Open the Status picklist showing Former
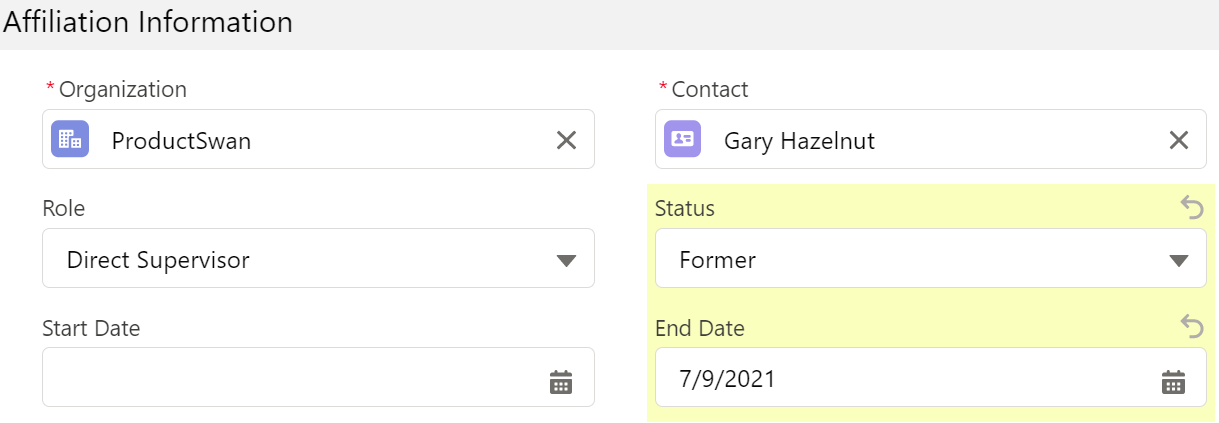The width and height of the screenshot is (1219, 423). [931, 258]
